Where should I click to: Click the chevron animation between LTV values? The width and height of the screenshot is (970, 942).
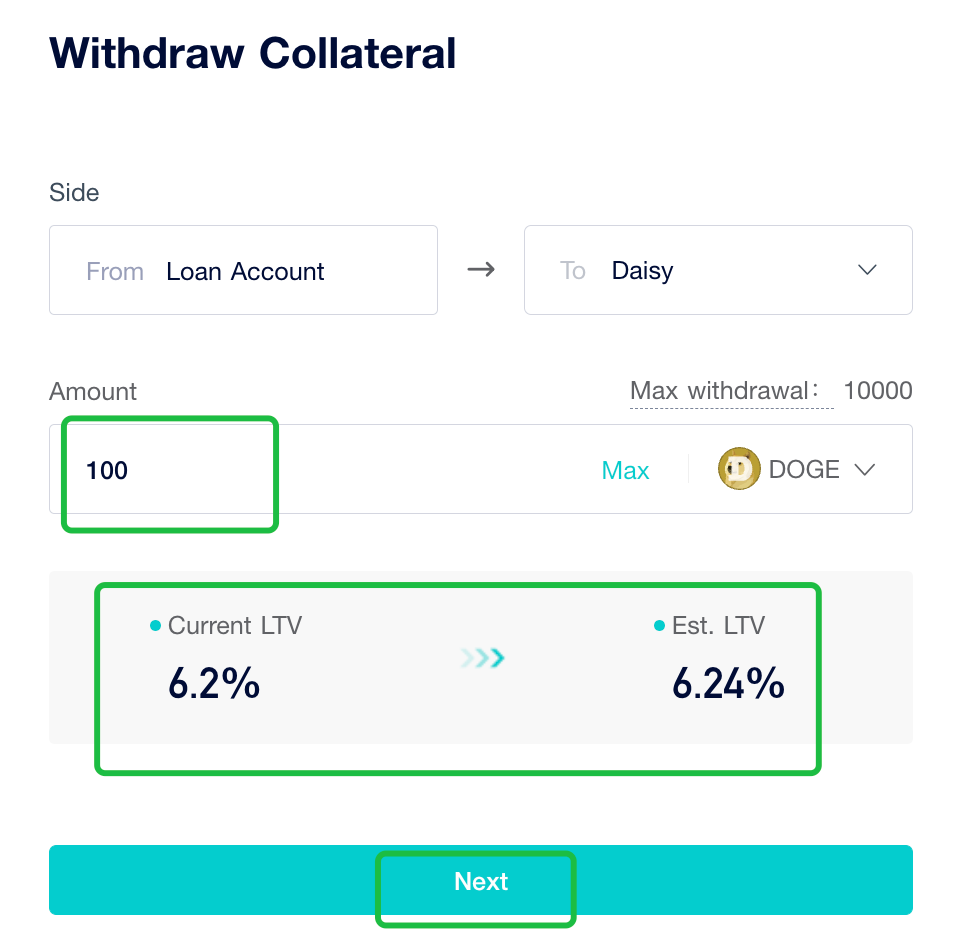[x=482, y=658]
